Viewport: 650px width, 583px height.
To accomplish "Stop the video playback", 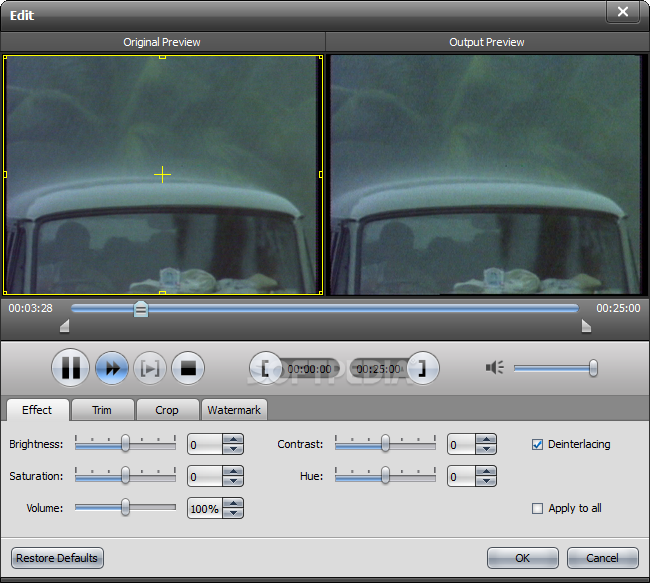I will tap(188, 368).
